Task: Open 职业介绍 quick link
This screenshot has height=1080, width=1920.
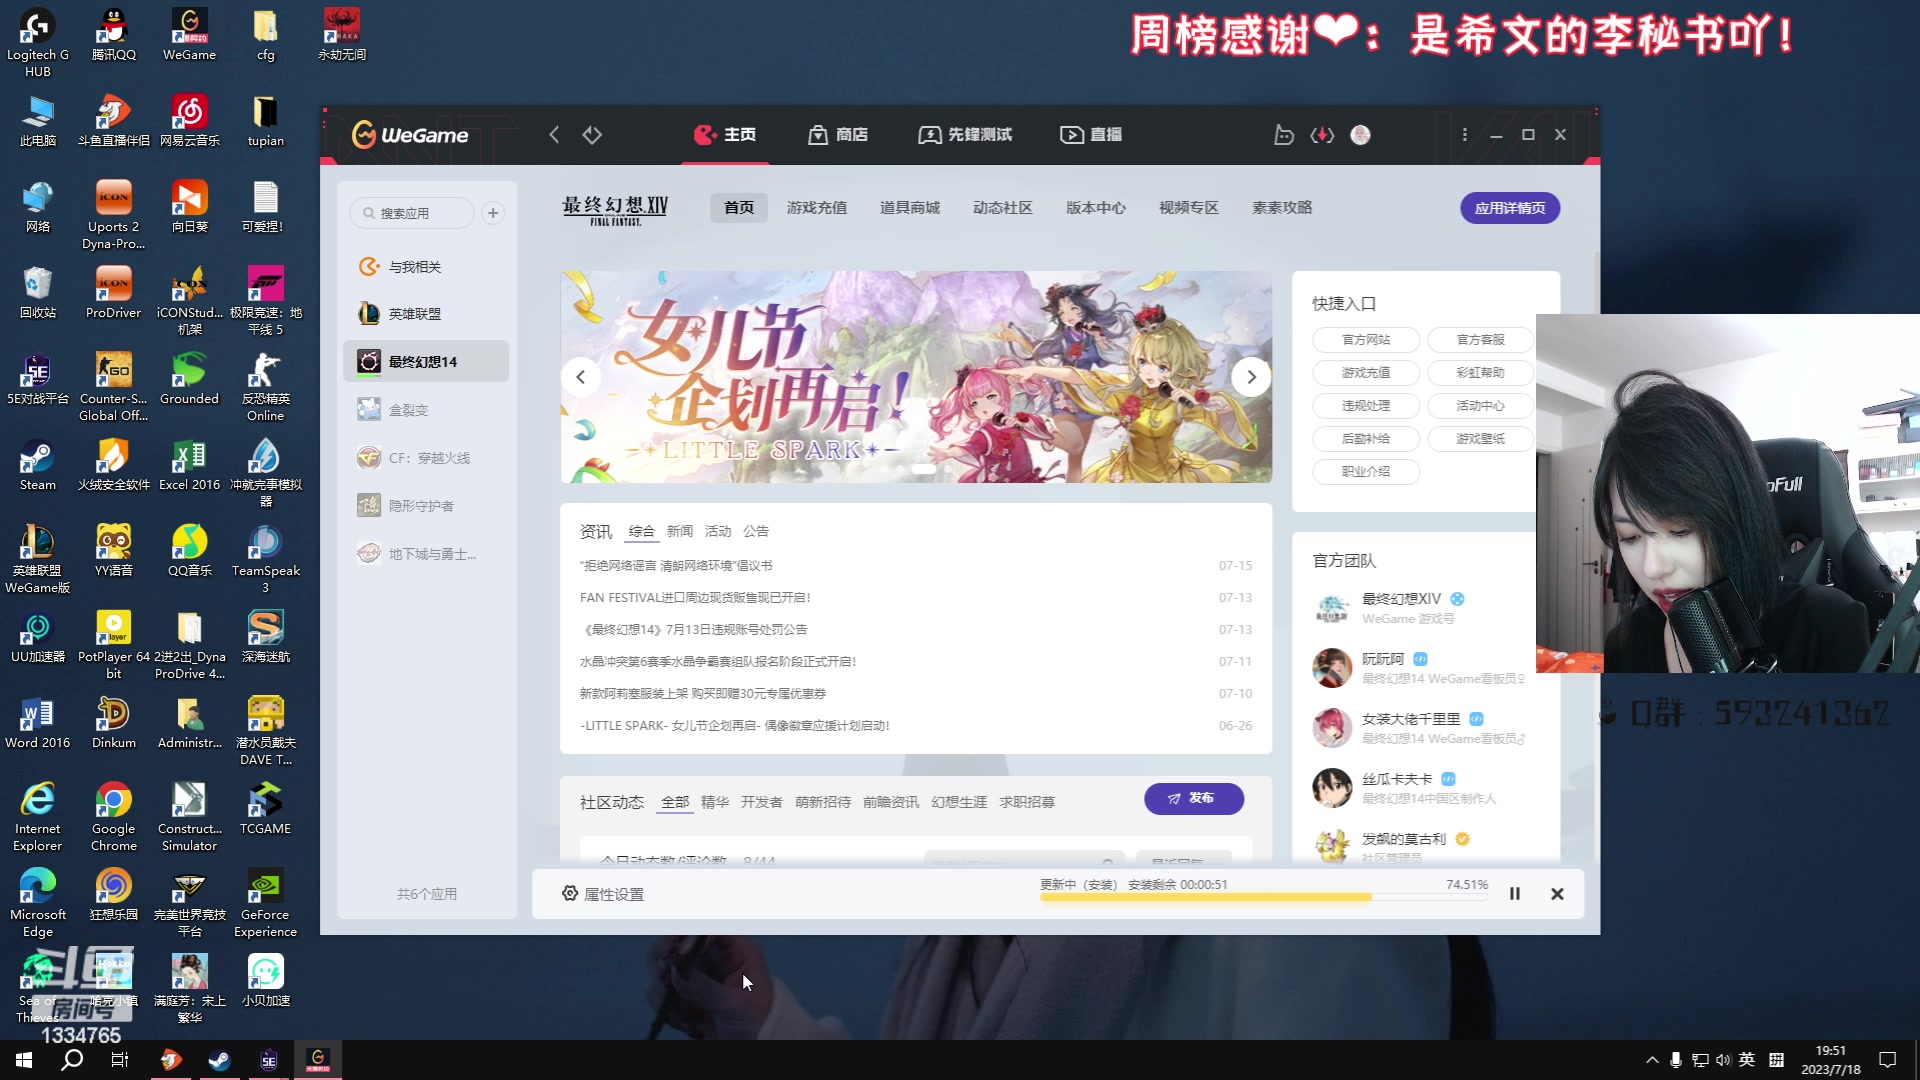Action: [x=1366, y=472]
